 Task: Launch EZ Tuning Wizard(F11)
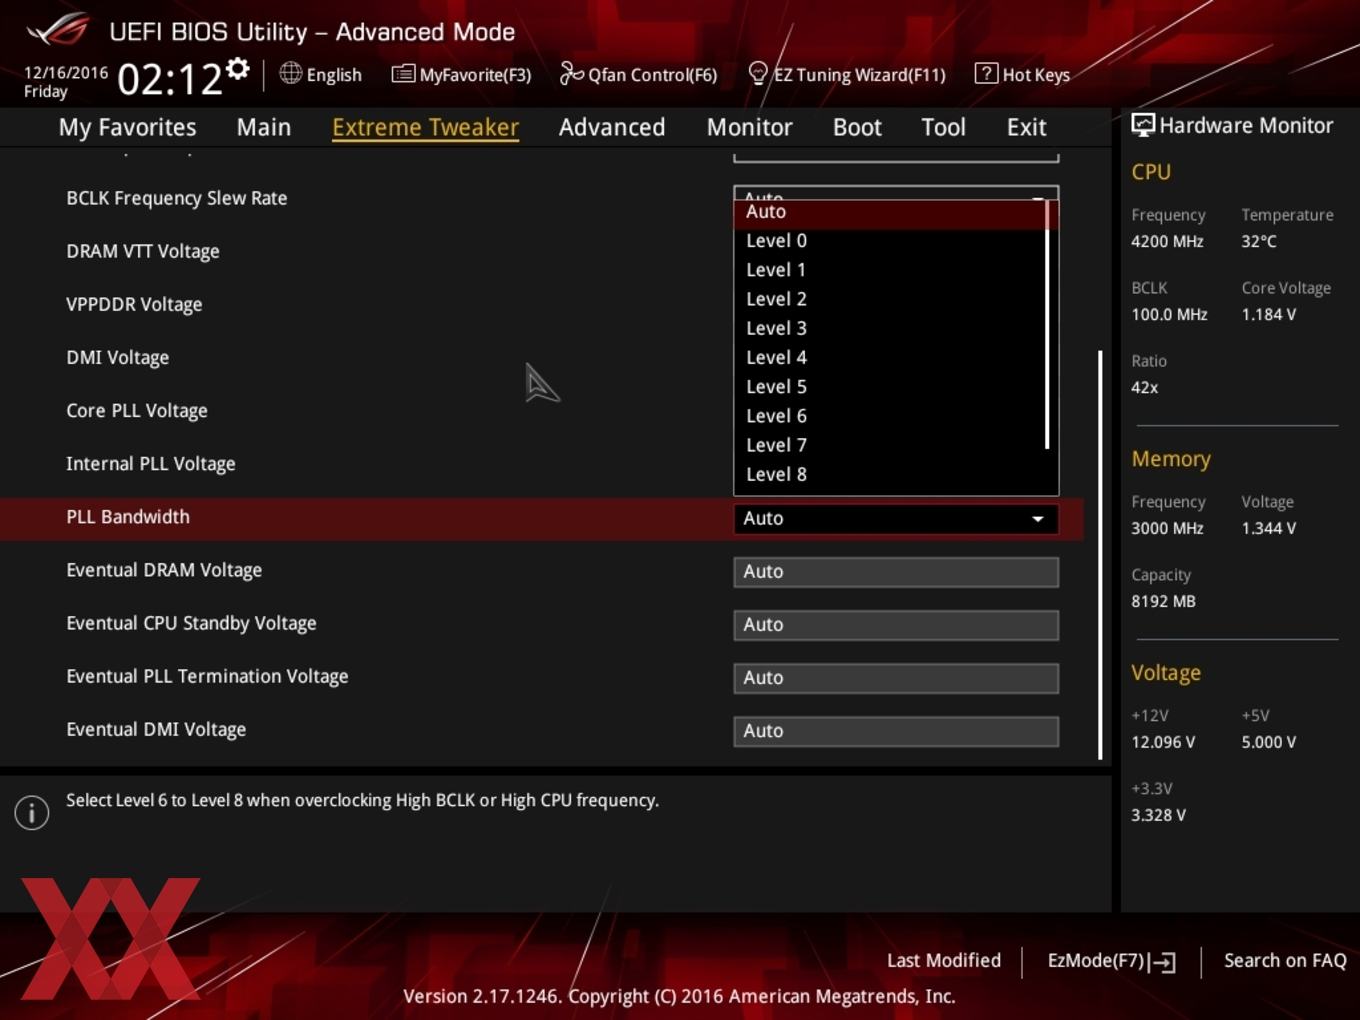(846, 74)
